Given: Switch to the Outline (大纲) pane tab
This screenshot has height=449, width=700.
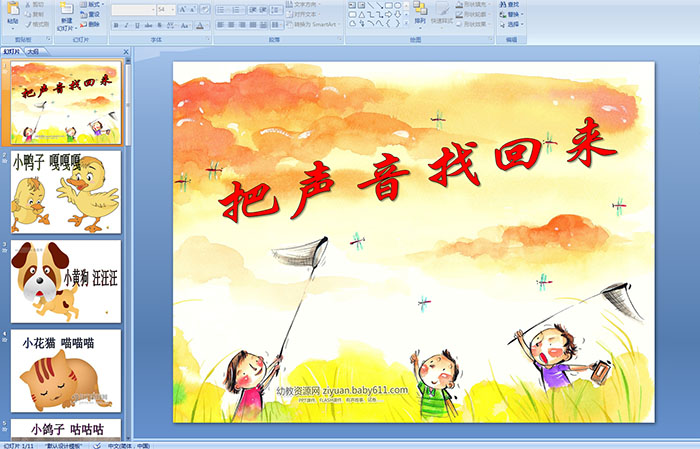Looking at the screenshot, I should [33, 52].
